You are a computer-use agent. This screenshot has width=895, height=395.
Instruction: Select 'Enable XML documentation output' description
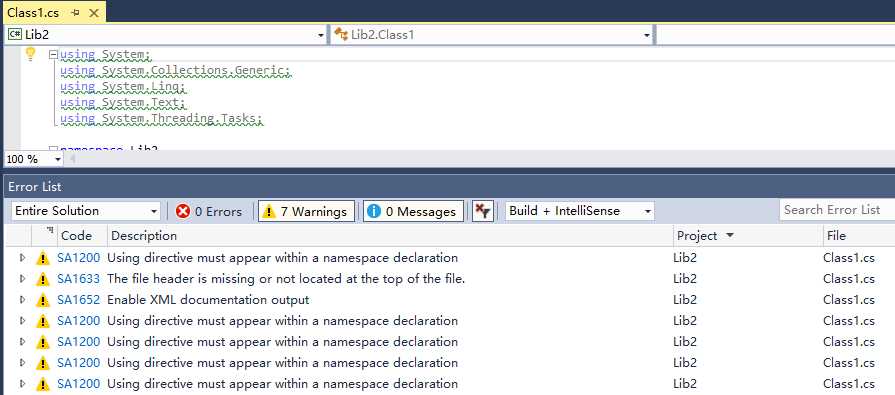[208, 300]
